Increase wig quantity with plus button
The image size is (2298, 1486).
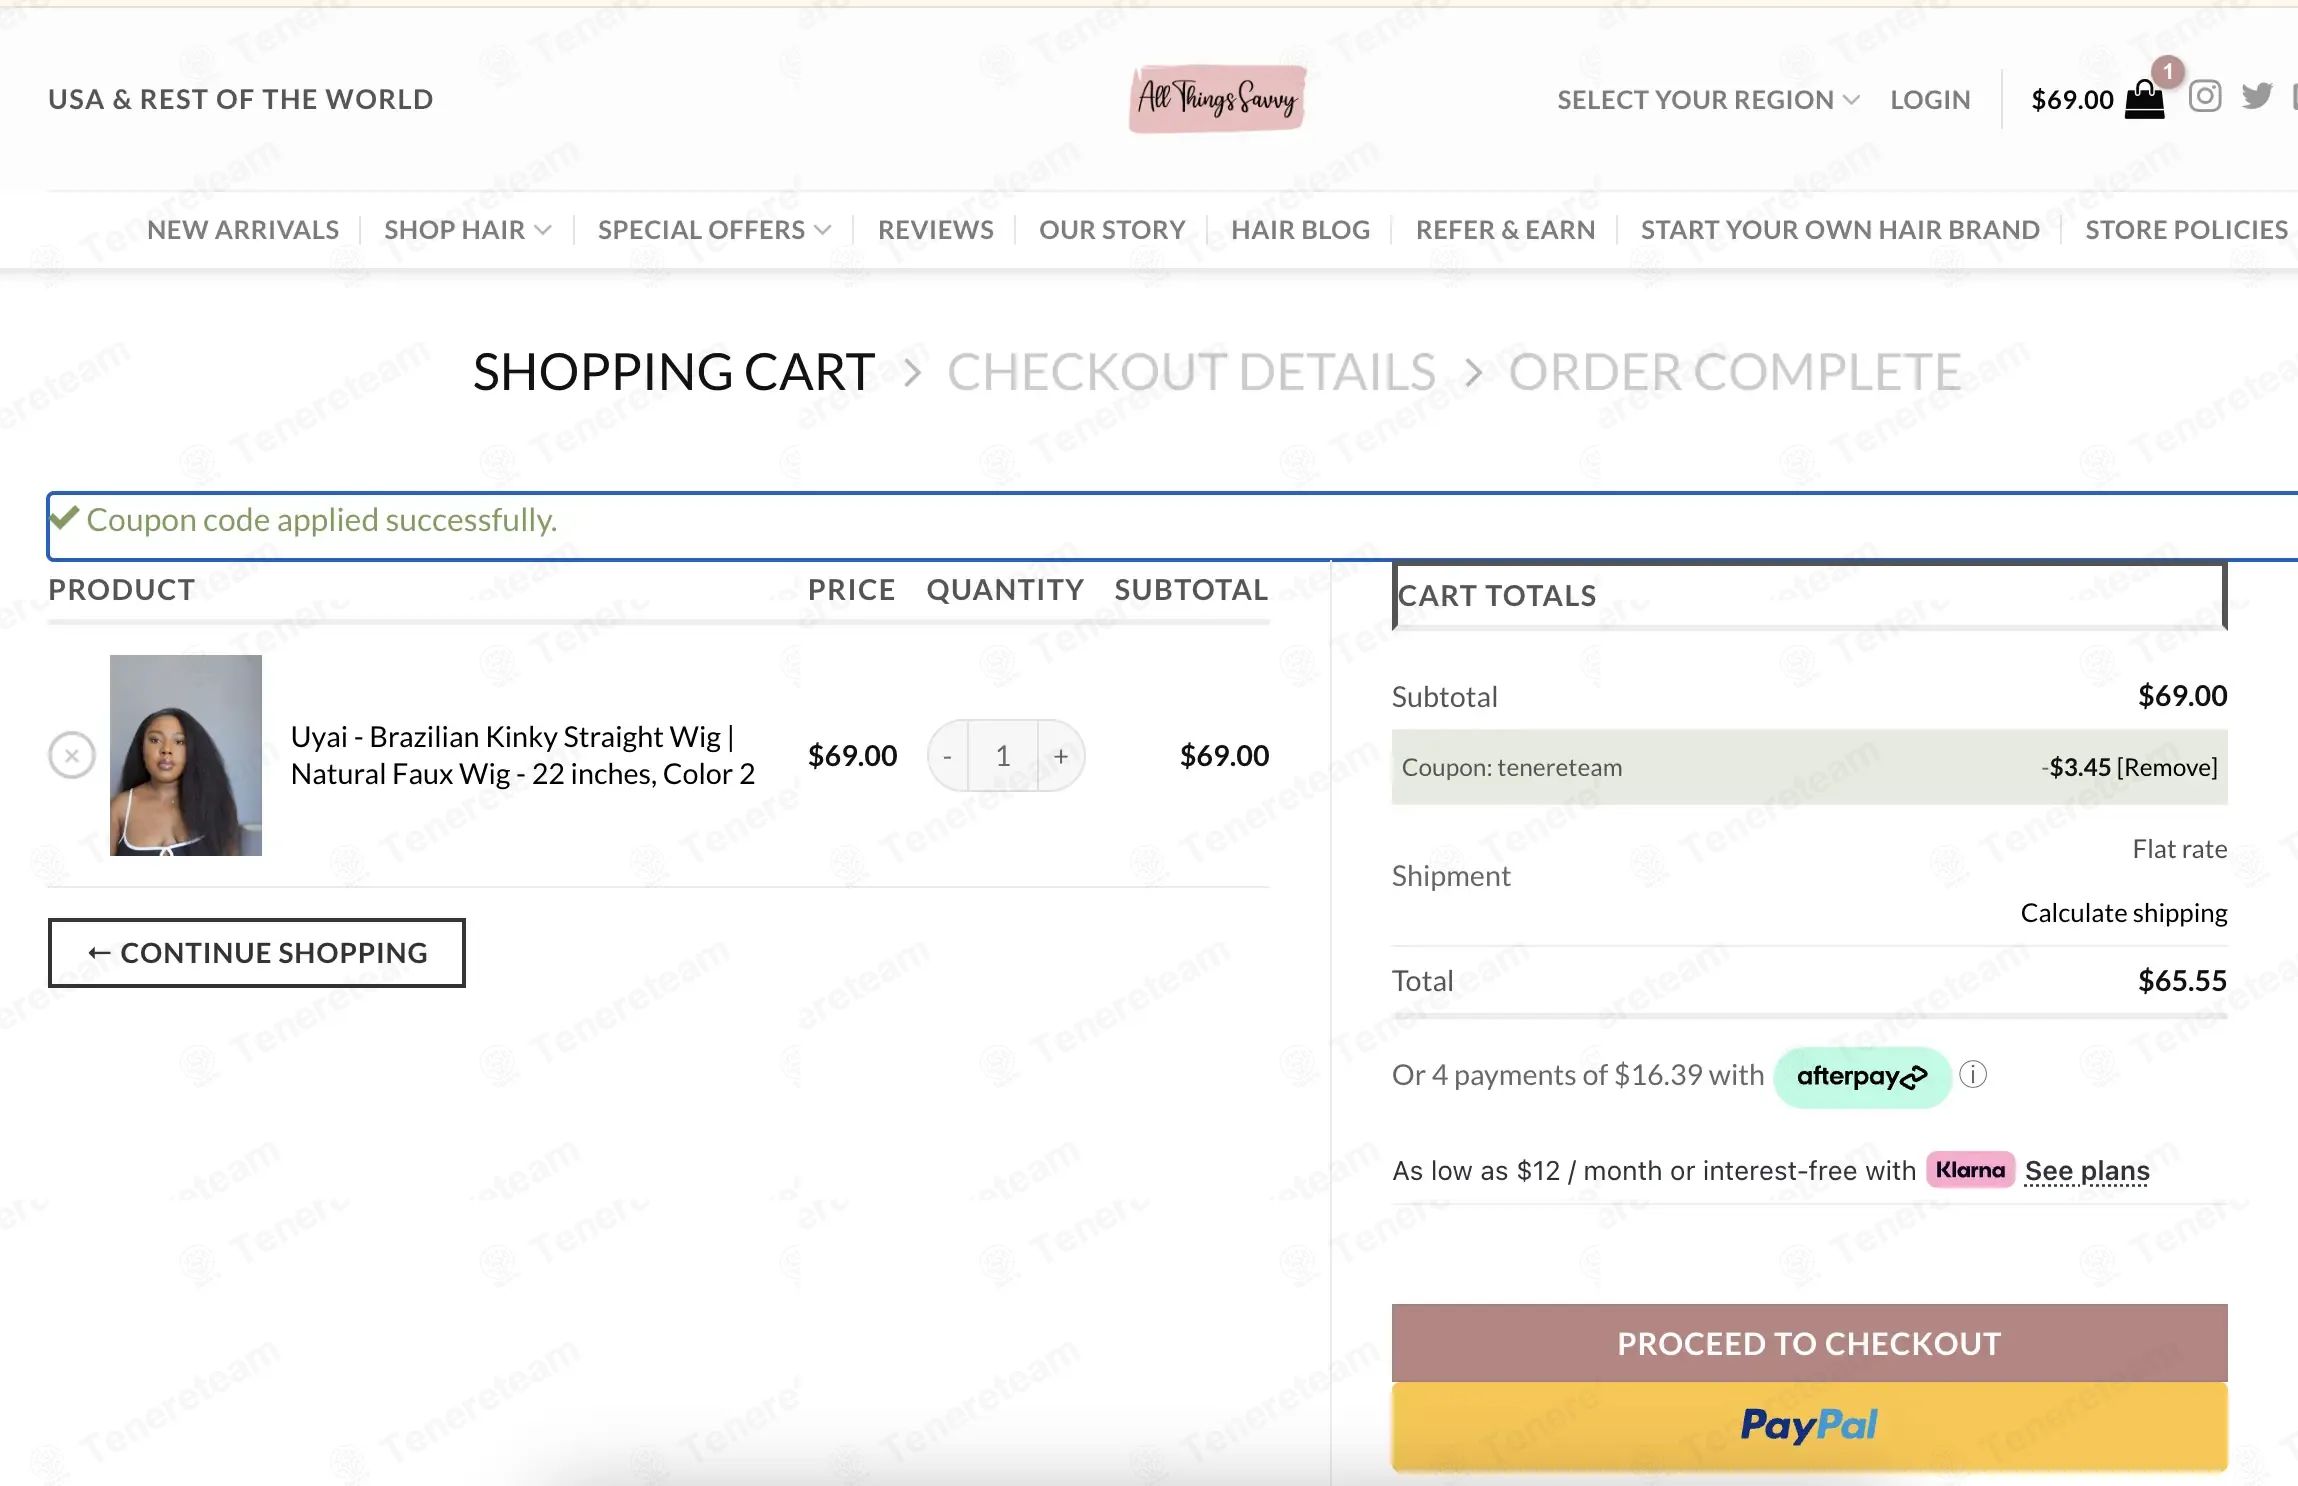coord(1061,756)
